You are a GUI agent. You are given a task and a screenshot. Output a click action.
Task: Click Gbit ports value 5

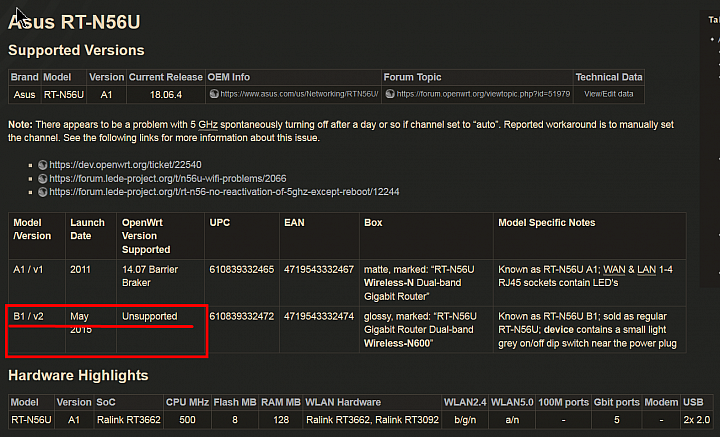pyautogui.click(x=617, y=420)
